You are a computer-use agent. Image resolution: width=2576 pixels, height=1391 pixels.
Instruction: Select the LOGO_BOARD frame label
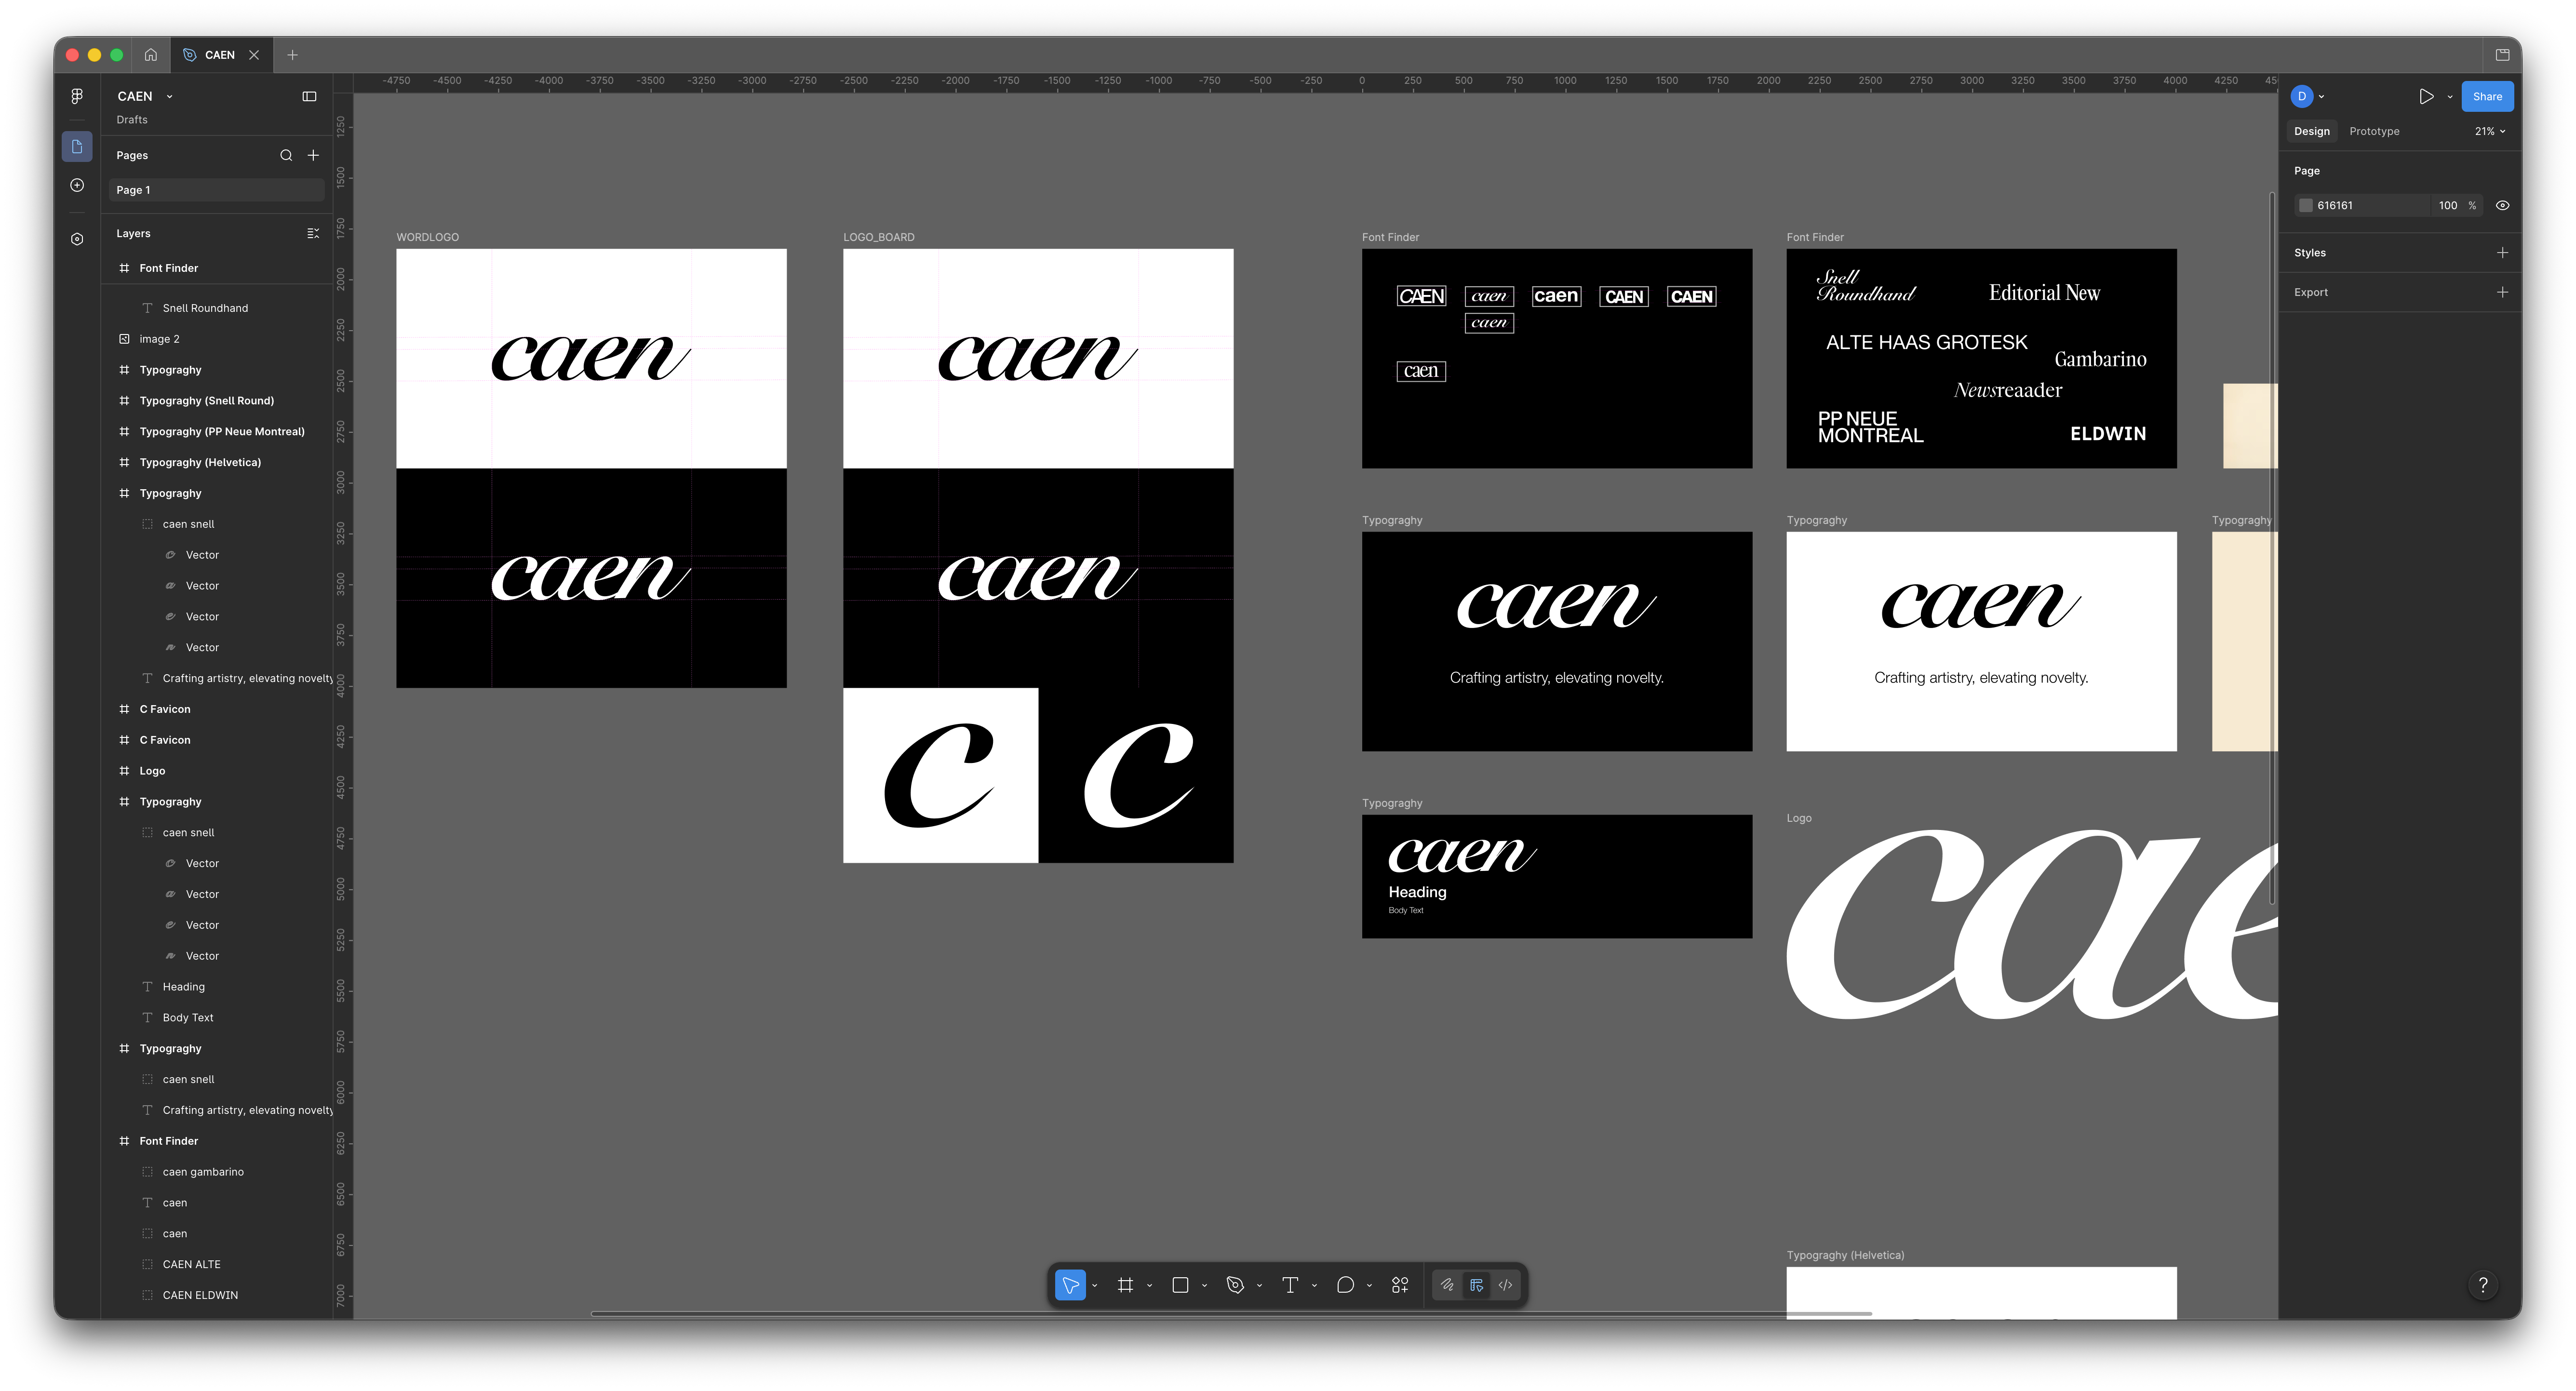(x=879, y=237)
